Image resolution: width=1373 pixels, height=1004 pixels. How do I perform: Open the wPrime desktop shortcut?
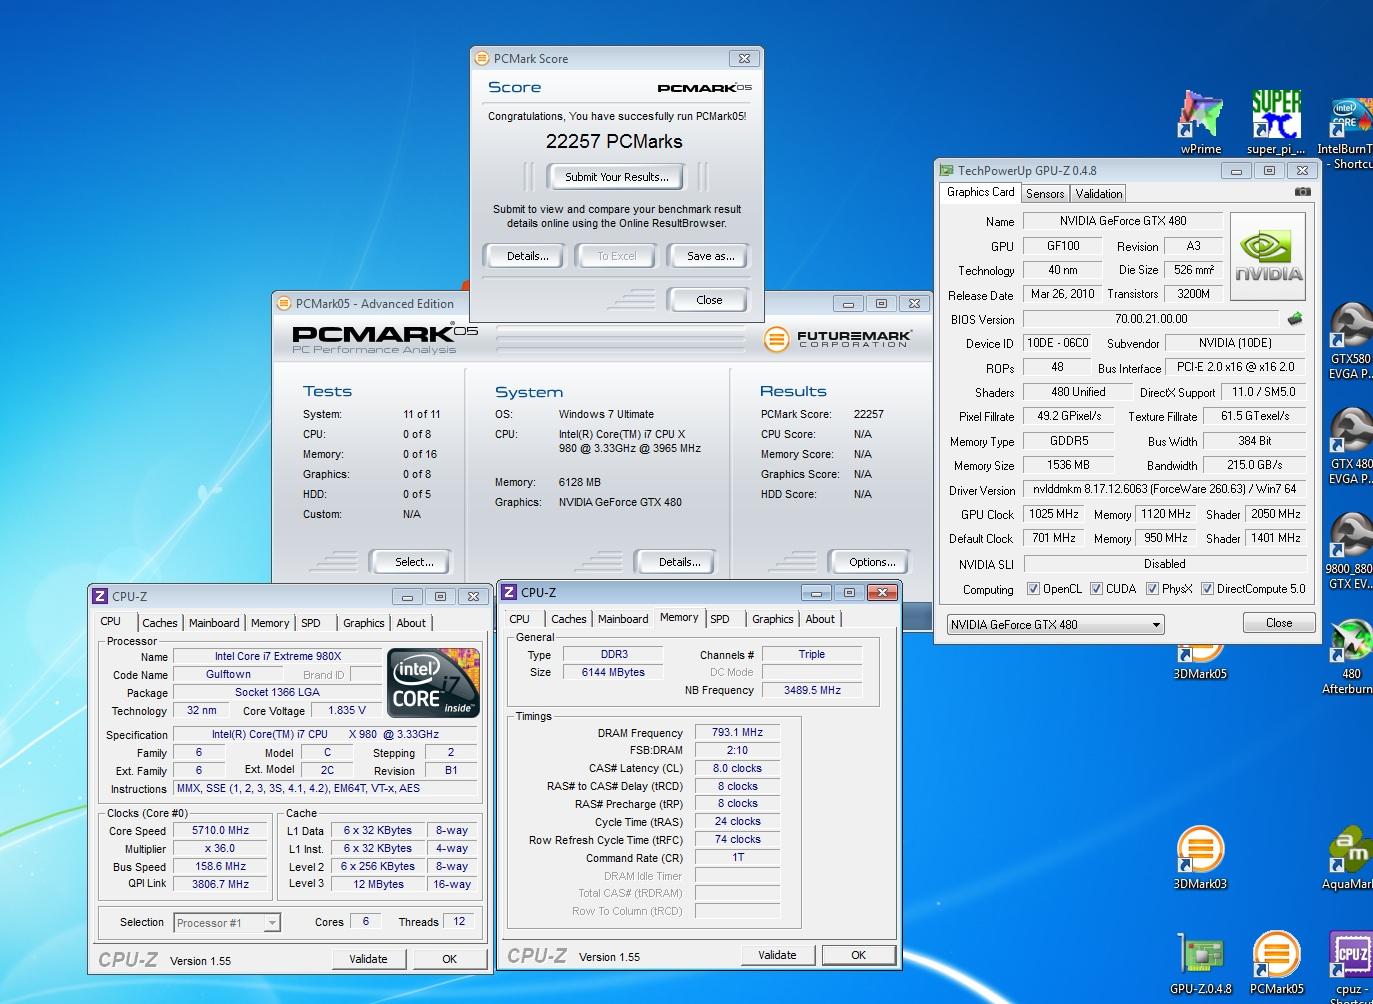(x=1201, y=120)
